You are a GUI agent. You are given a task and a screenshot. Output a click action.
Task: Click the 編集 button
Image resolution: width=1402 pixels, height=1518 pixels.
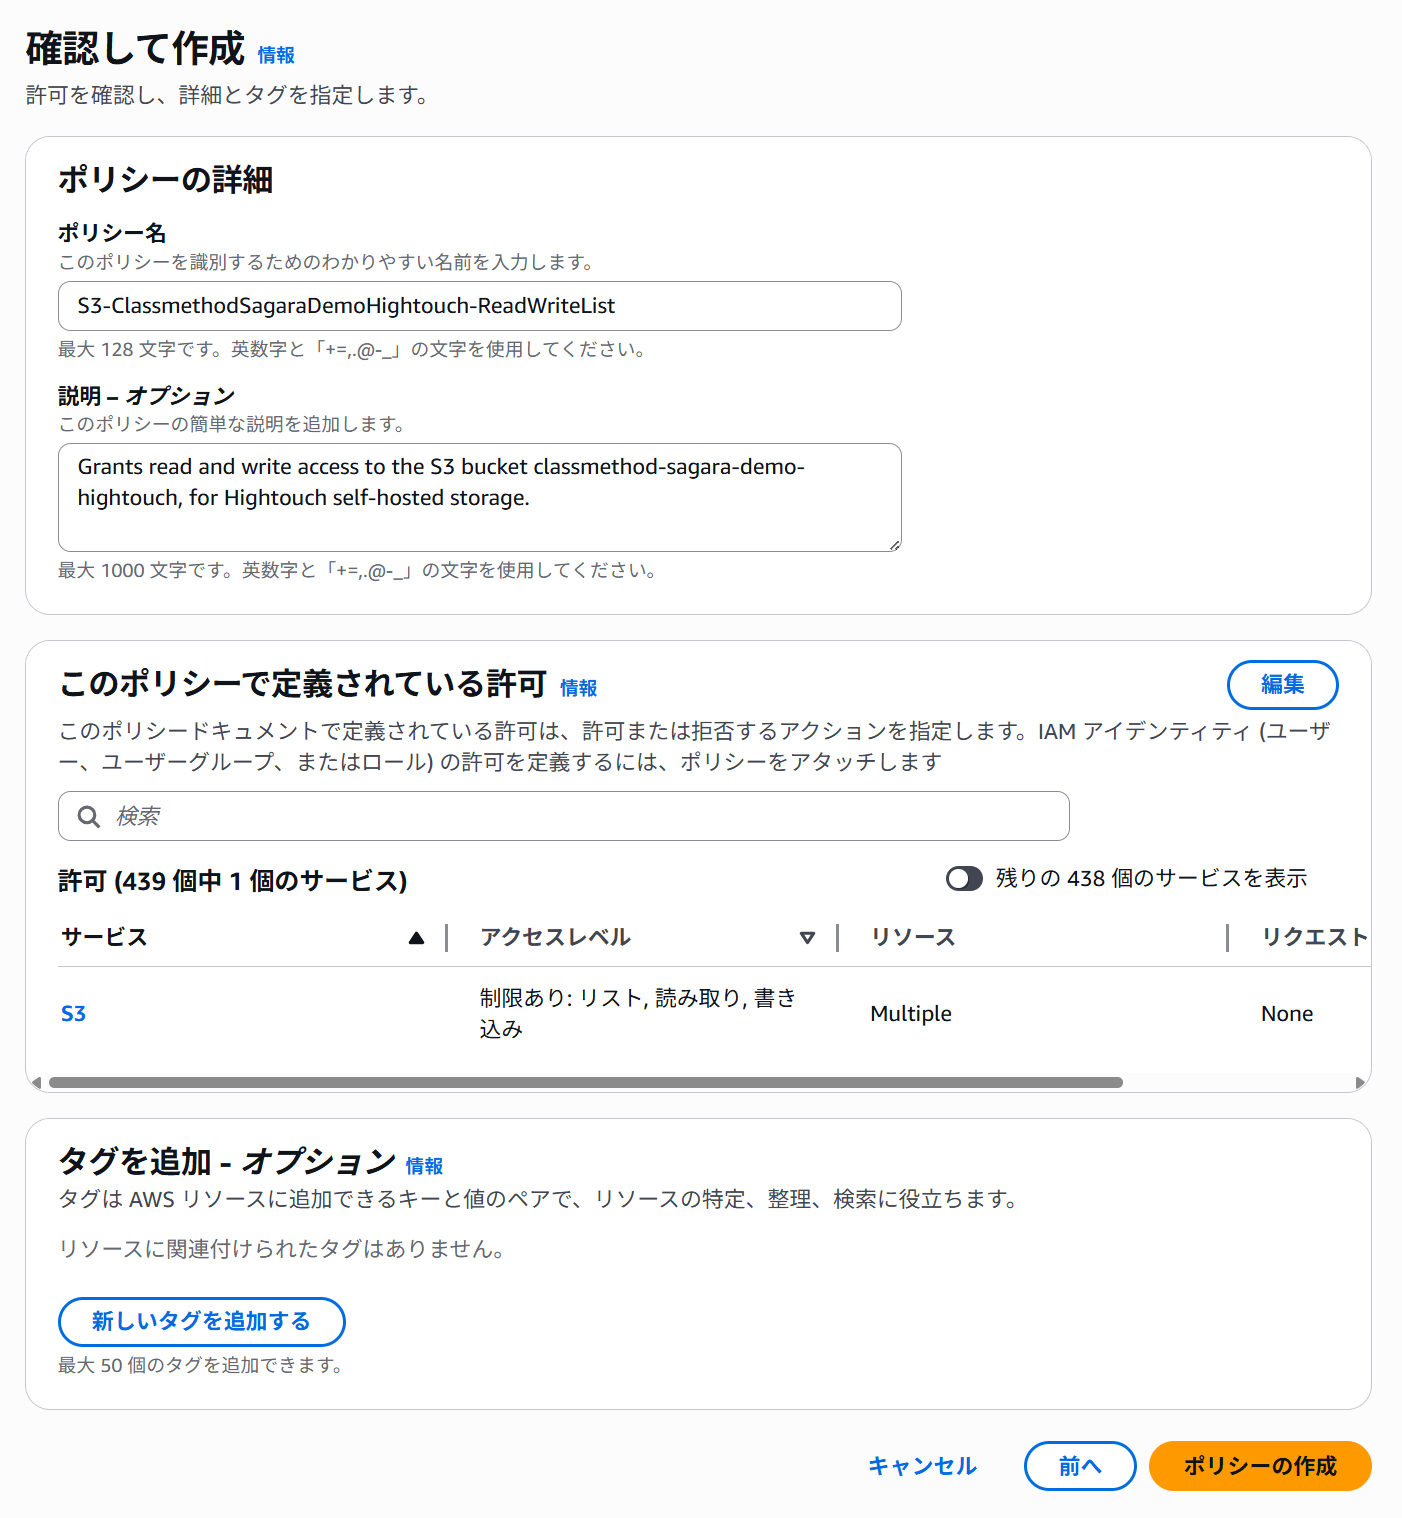click(x=1282, y=685)
